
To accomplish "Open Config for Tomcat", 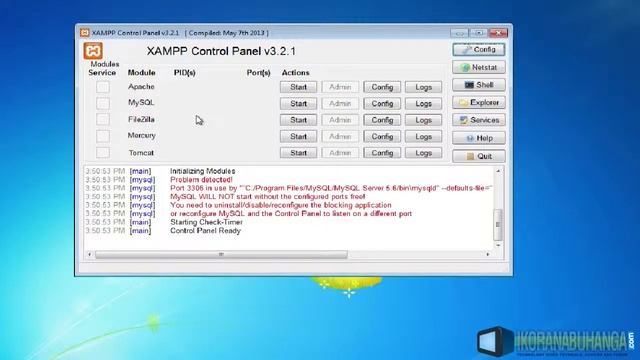I will click(382, 153).
